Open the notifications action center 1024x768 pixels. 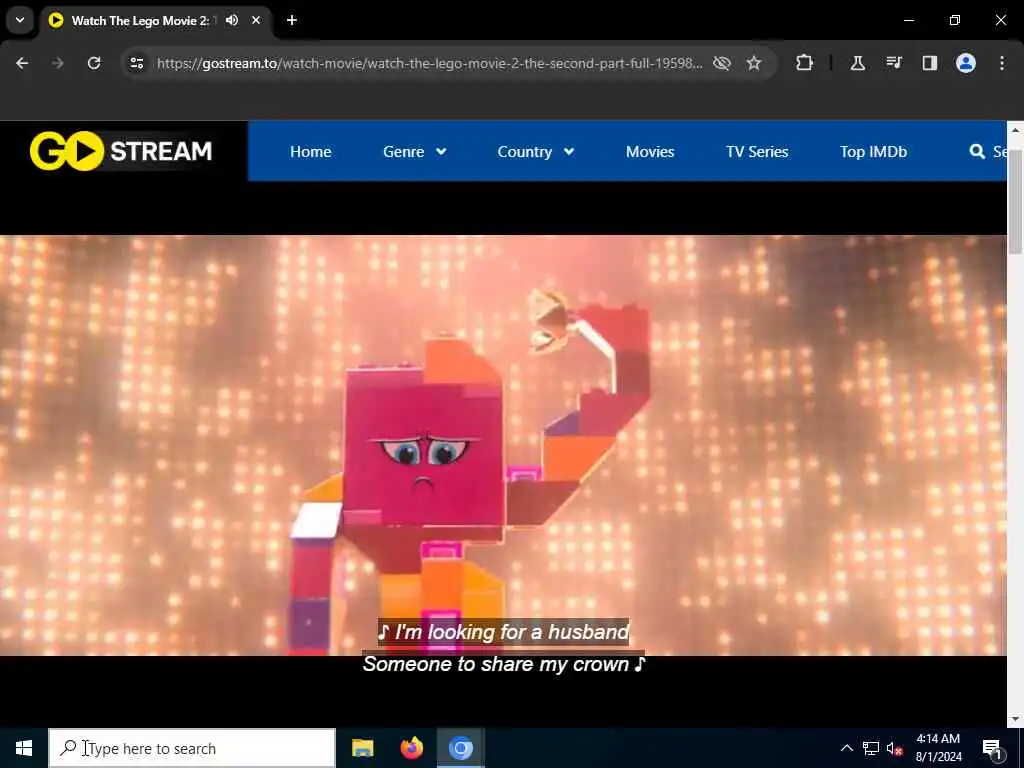[991, 748]
